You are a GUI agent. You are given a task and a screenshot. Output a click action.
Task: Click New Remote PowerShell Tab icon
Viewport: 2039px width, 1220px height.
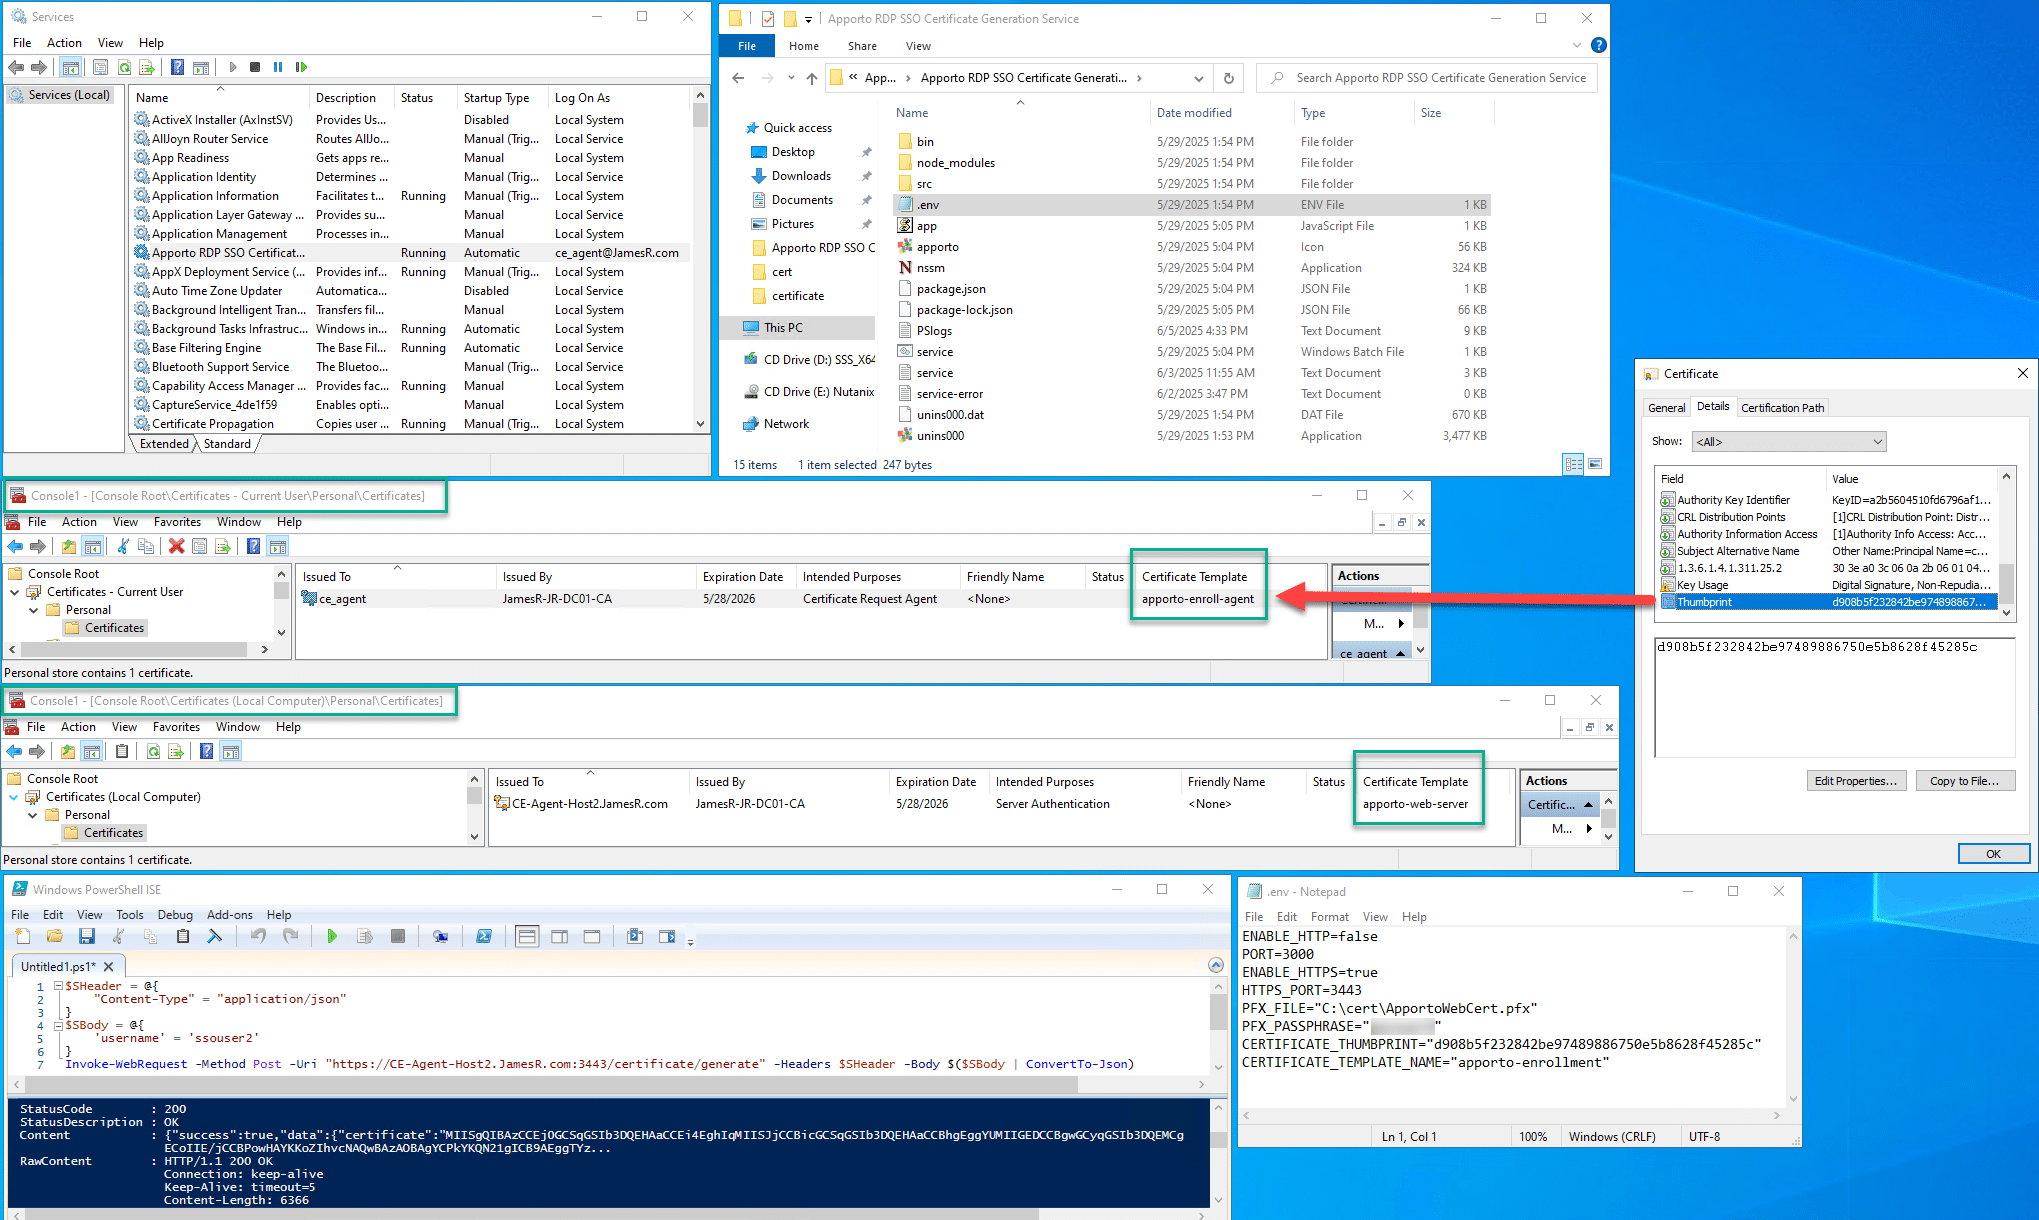click(440, 937)
